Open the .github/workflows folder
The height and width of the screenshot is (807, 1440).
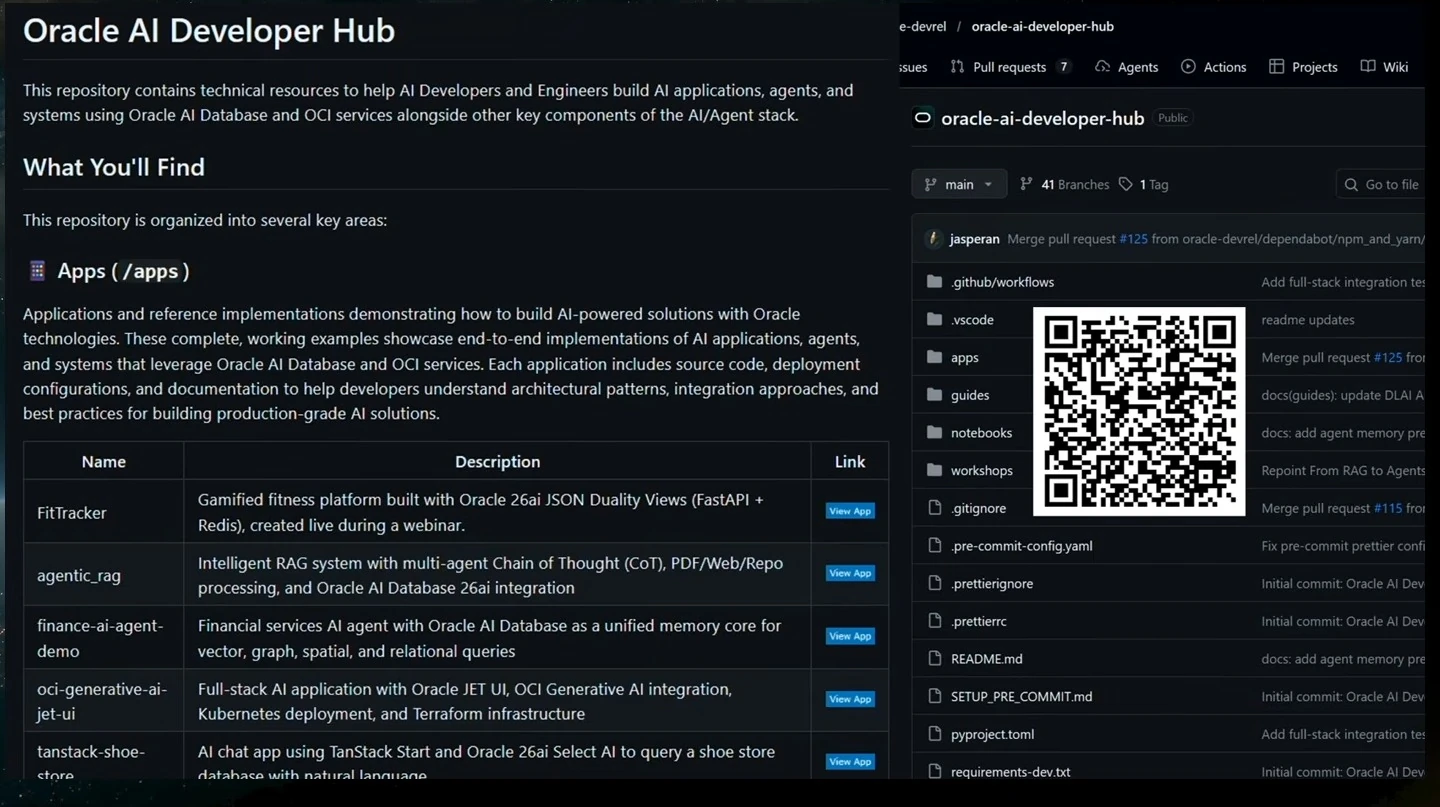[1002, 282]
